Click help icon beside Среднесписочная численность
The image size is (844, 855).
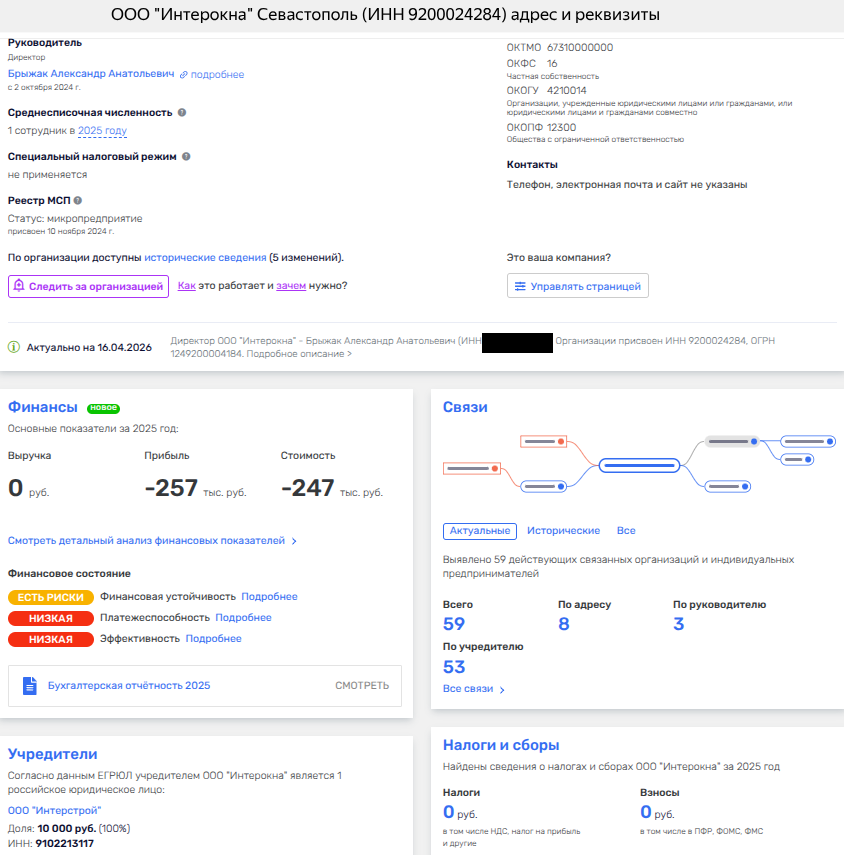[x=182, y=112]
